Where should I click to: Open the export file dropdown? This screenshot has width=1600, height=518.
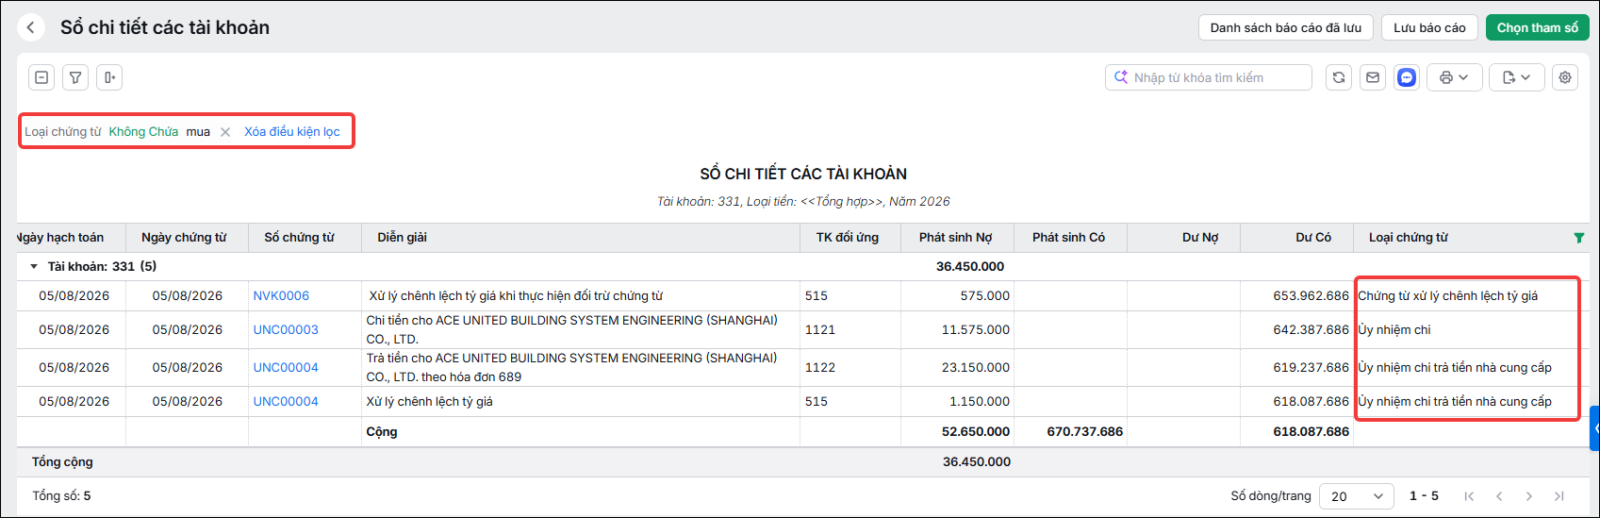[x=1517, y=77]
